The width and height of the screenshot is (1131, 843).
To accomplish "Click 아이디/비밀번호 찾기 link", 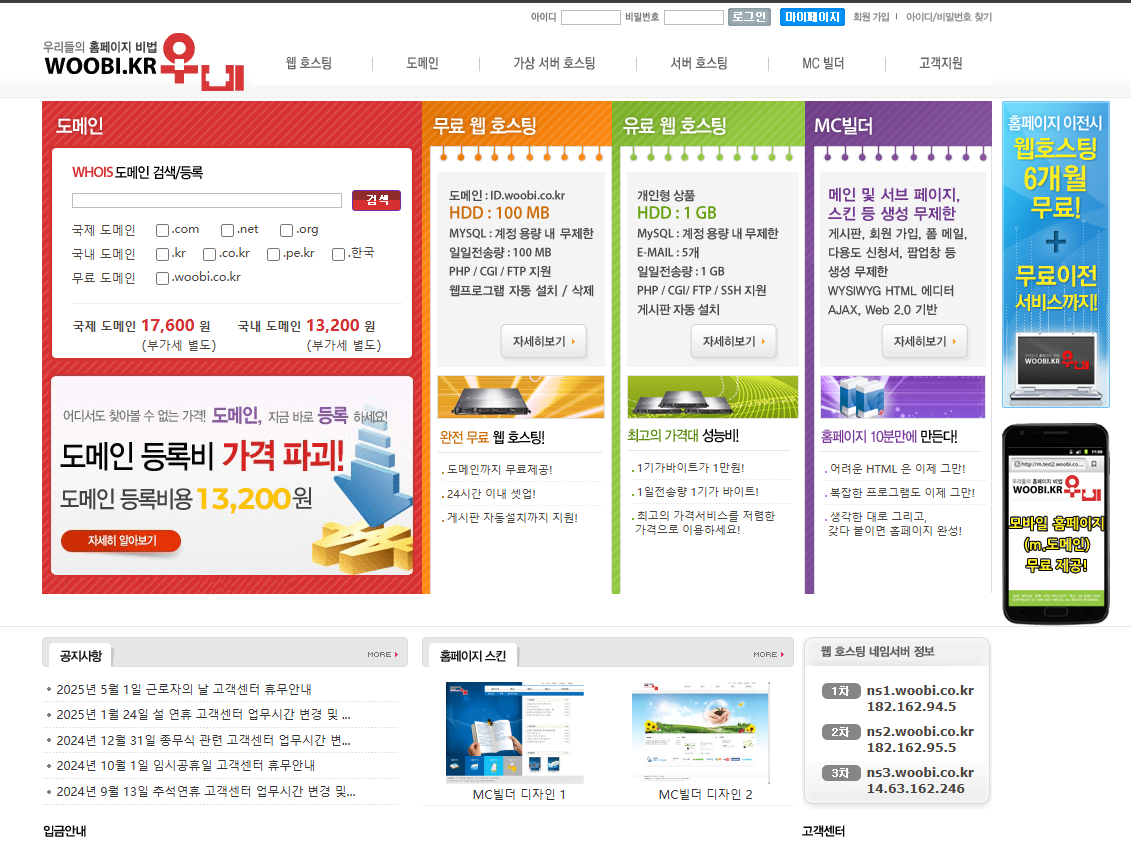I will (x=949, y=17).
